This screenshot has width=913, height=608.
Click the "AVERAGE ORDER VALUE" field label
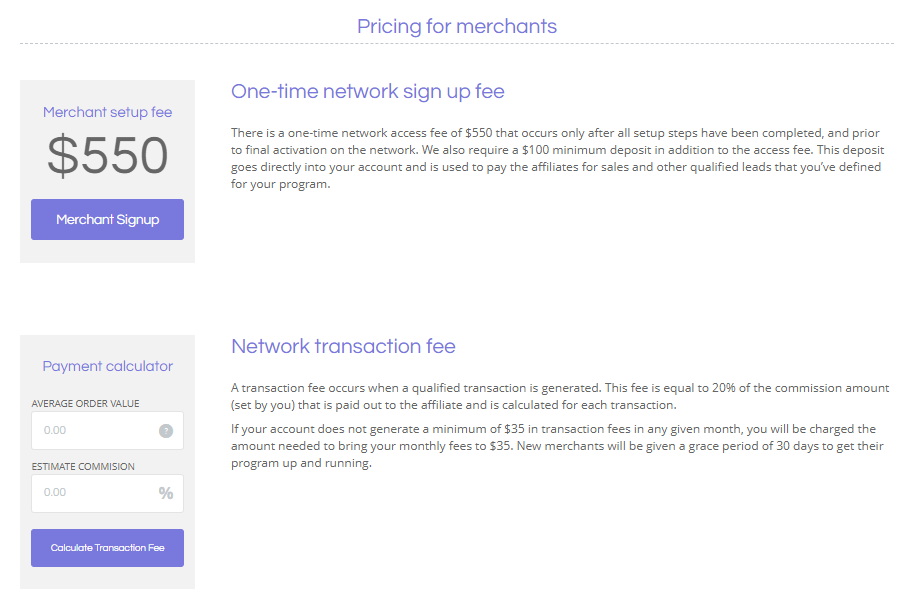85,404
